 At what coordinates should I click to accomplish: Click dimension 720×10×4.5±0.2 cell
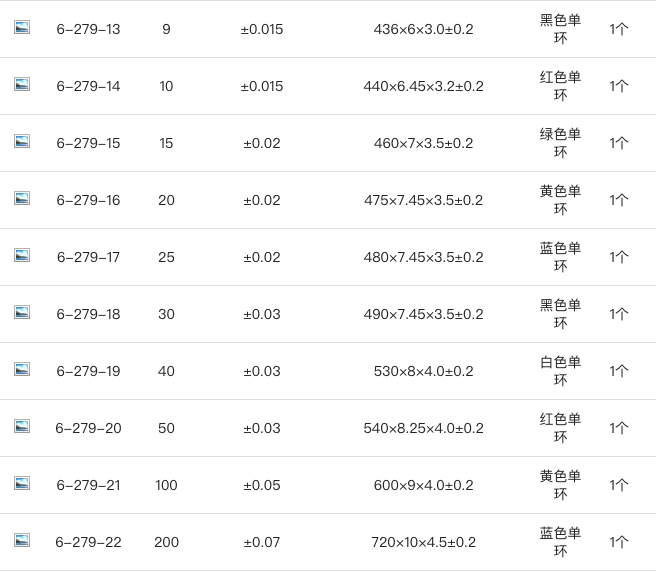423,542
